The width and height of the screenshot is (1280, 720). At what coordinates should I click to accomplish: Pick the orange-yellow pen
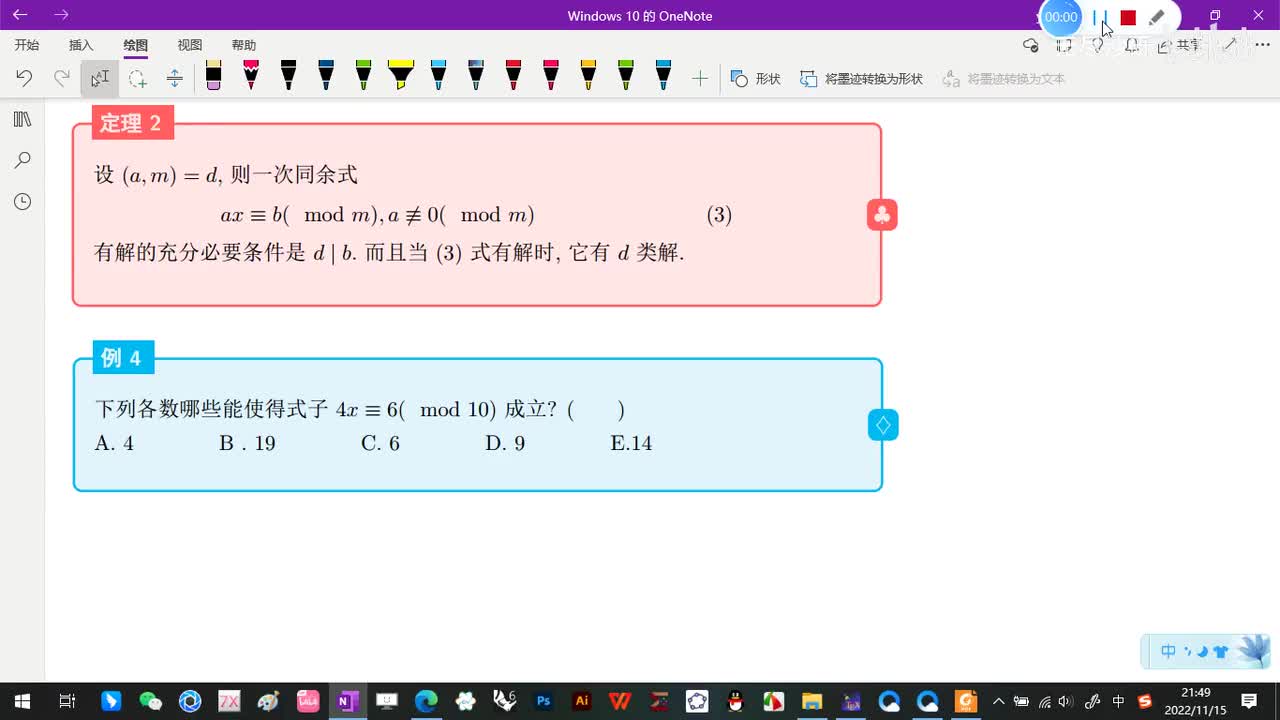click(x=588, y=75)
